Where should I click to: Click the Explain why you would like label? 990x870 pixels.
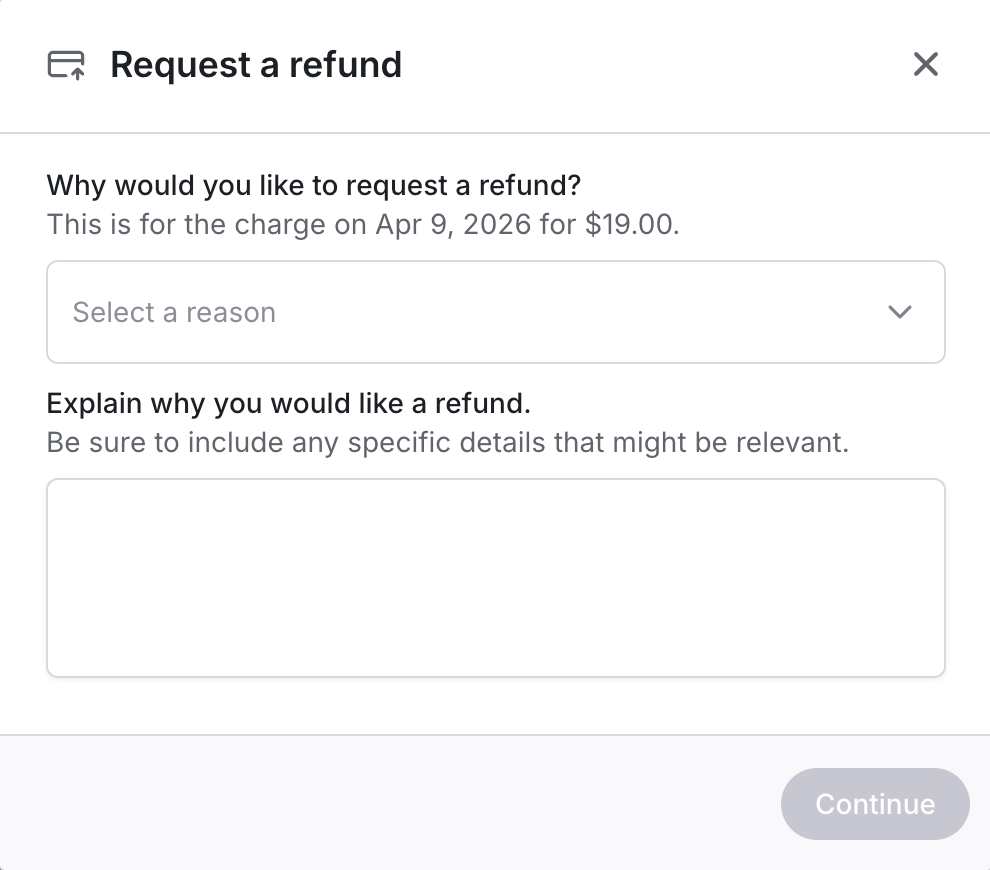(x=288, y=404)
